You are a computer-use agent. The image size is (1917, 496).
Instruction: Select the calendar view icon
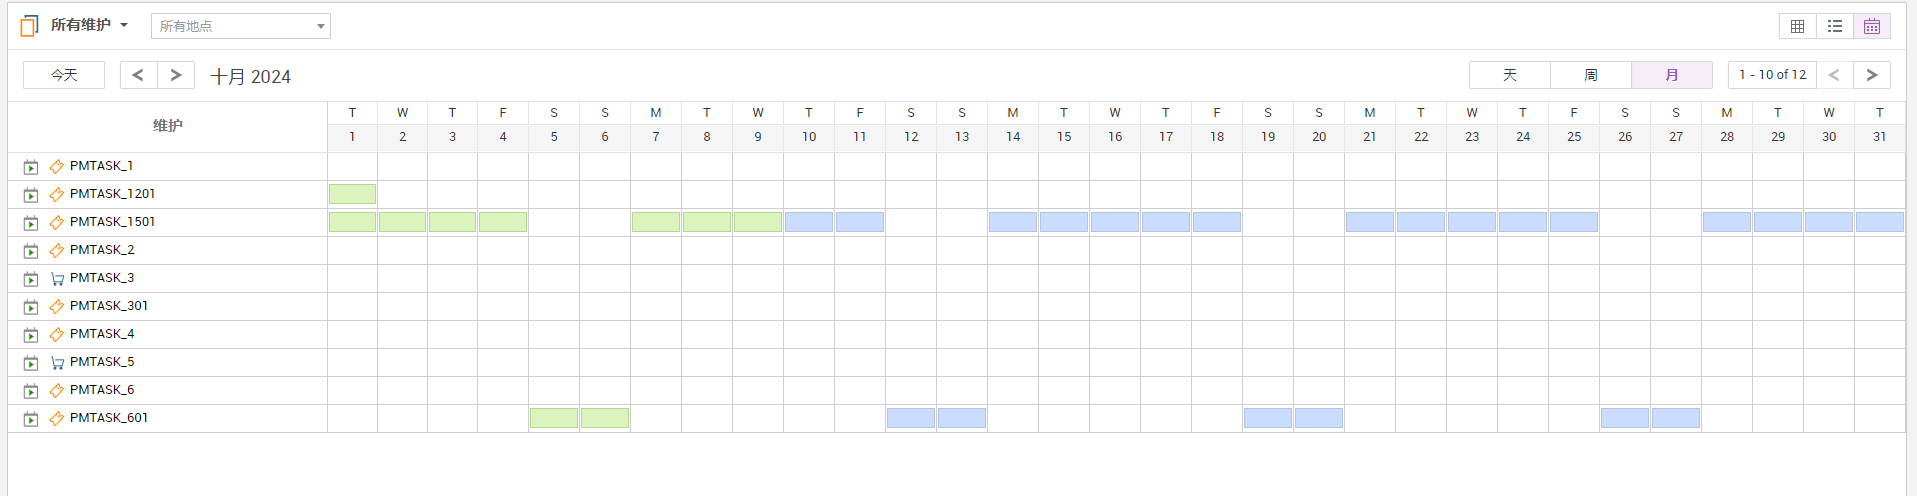tap(1872, 26)
